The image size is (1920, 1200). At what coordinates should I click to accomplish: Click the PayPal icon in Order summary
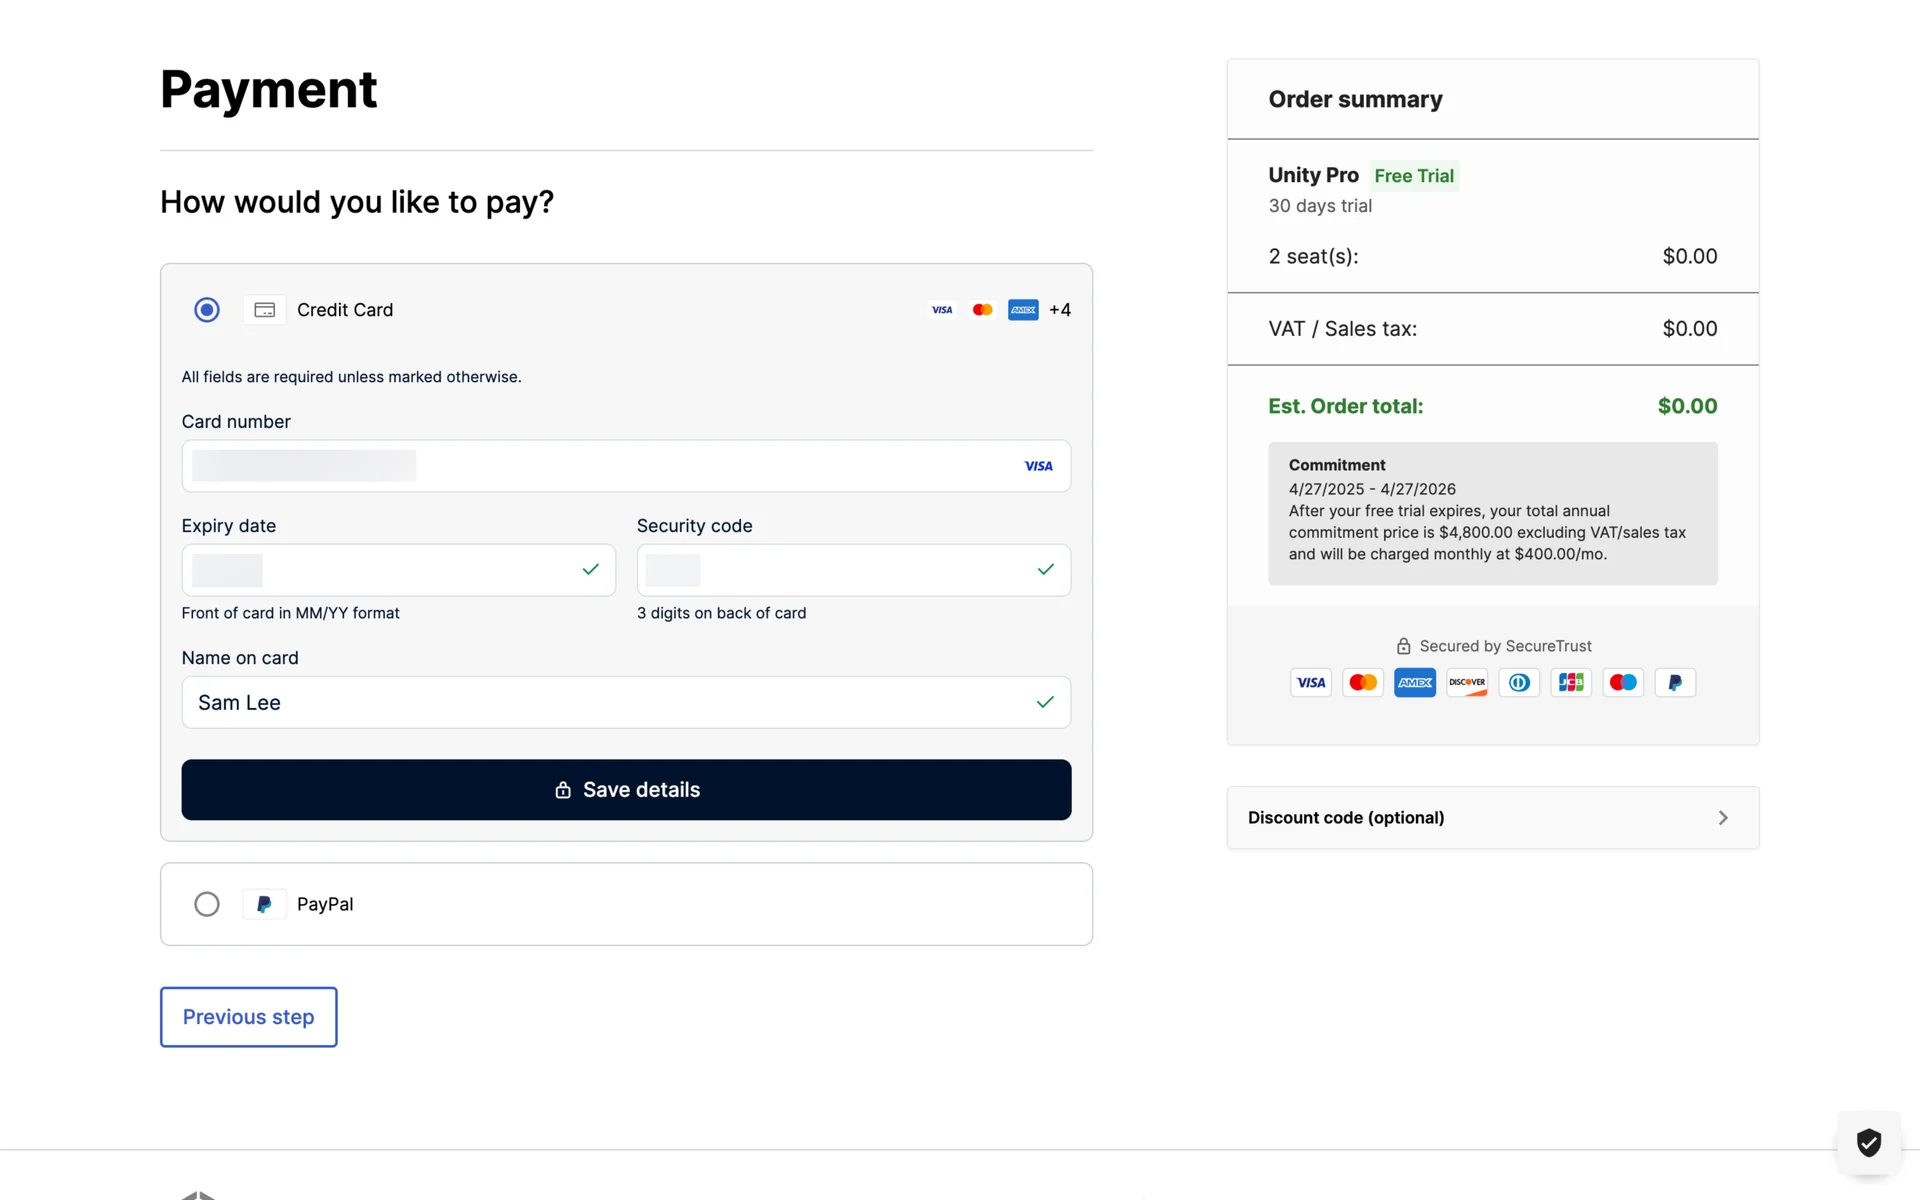[1675, 683]
